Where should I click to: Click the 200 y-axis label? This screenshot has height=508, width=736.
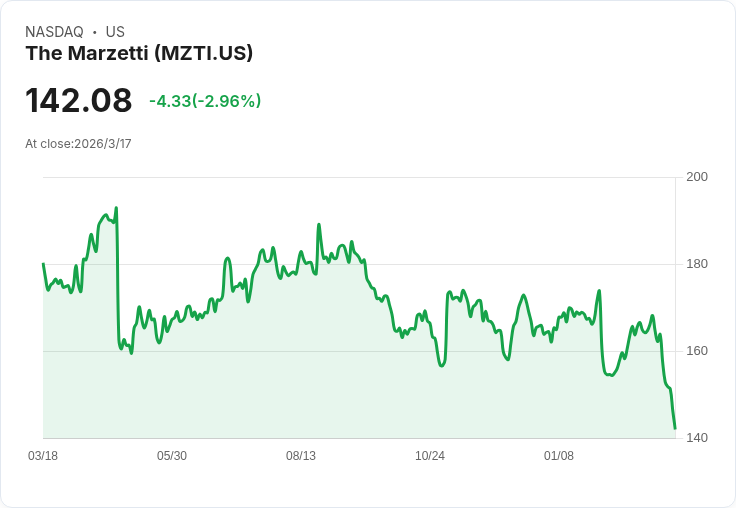pos(697,177)
